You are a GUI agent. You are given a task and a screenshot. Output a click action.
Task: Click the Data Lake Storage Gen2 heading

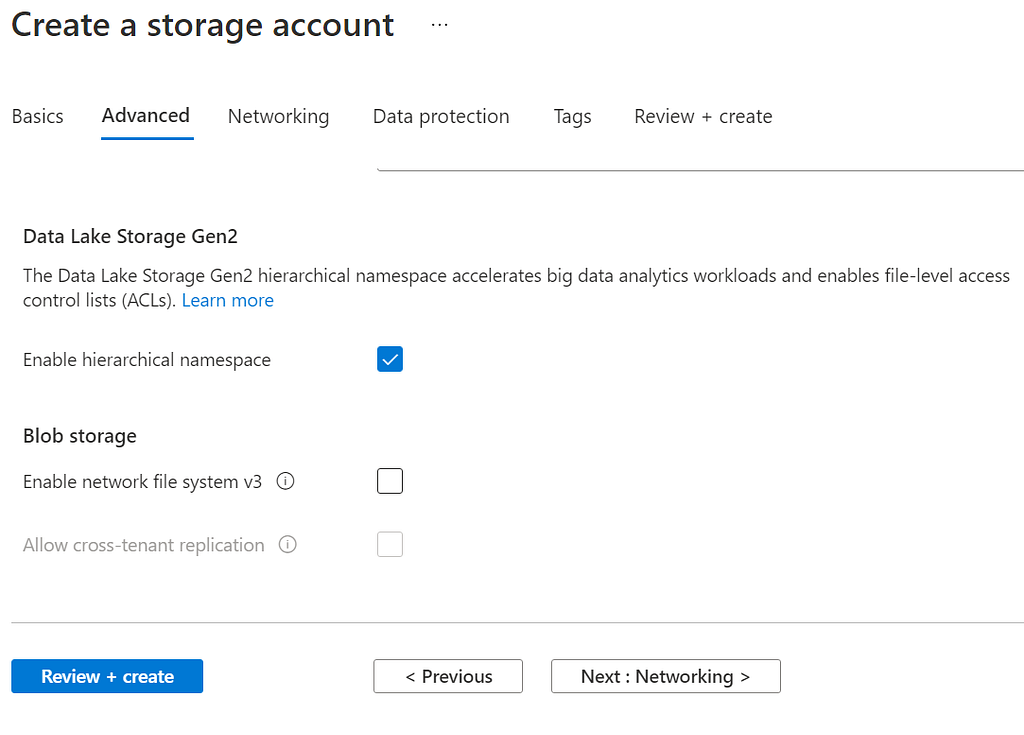131,237
